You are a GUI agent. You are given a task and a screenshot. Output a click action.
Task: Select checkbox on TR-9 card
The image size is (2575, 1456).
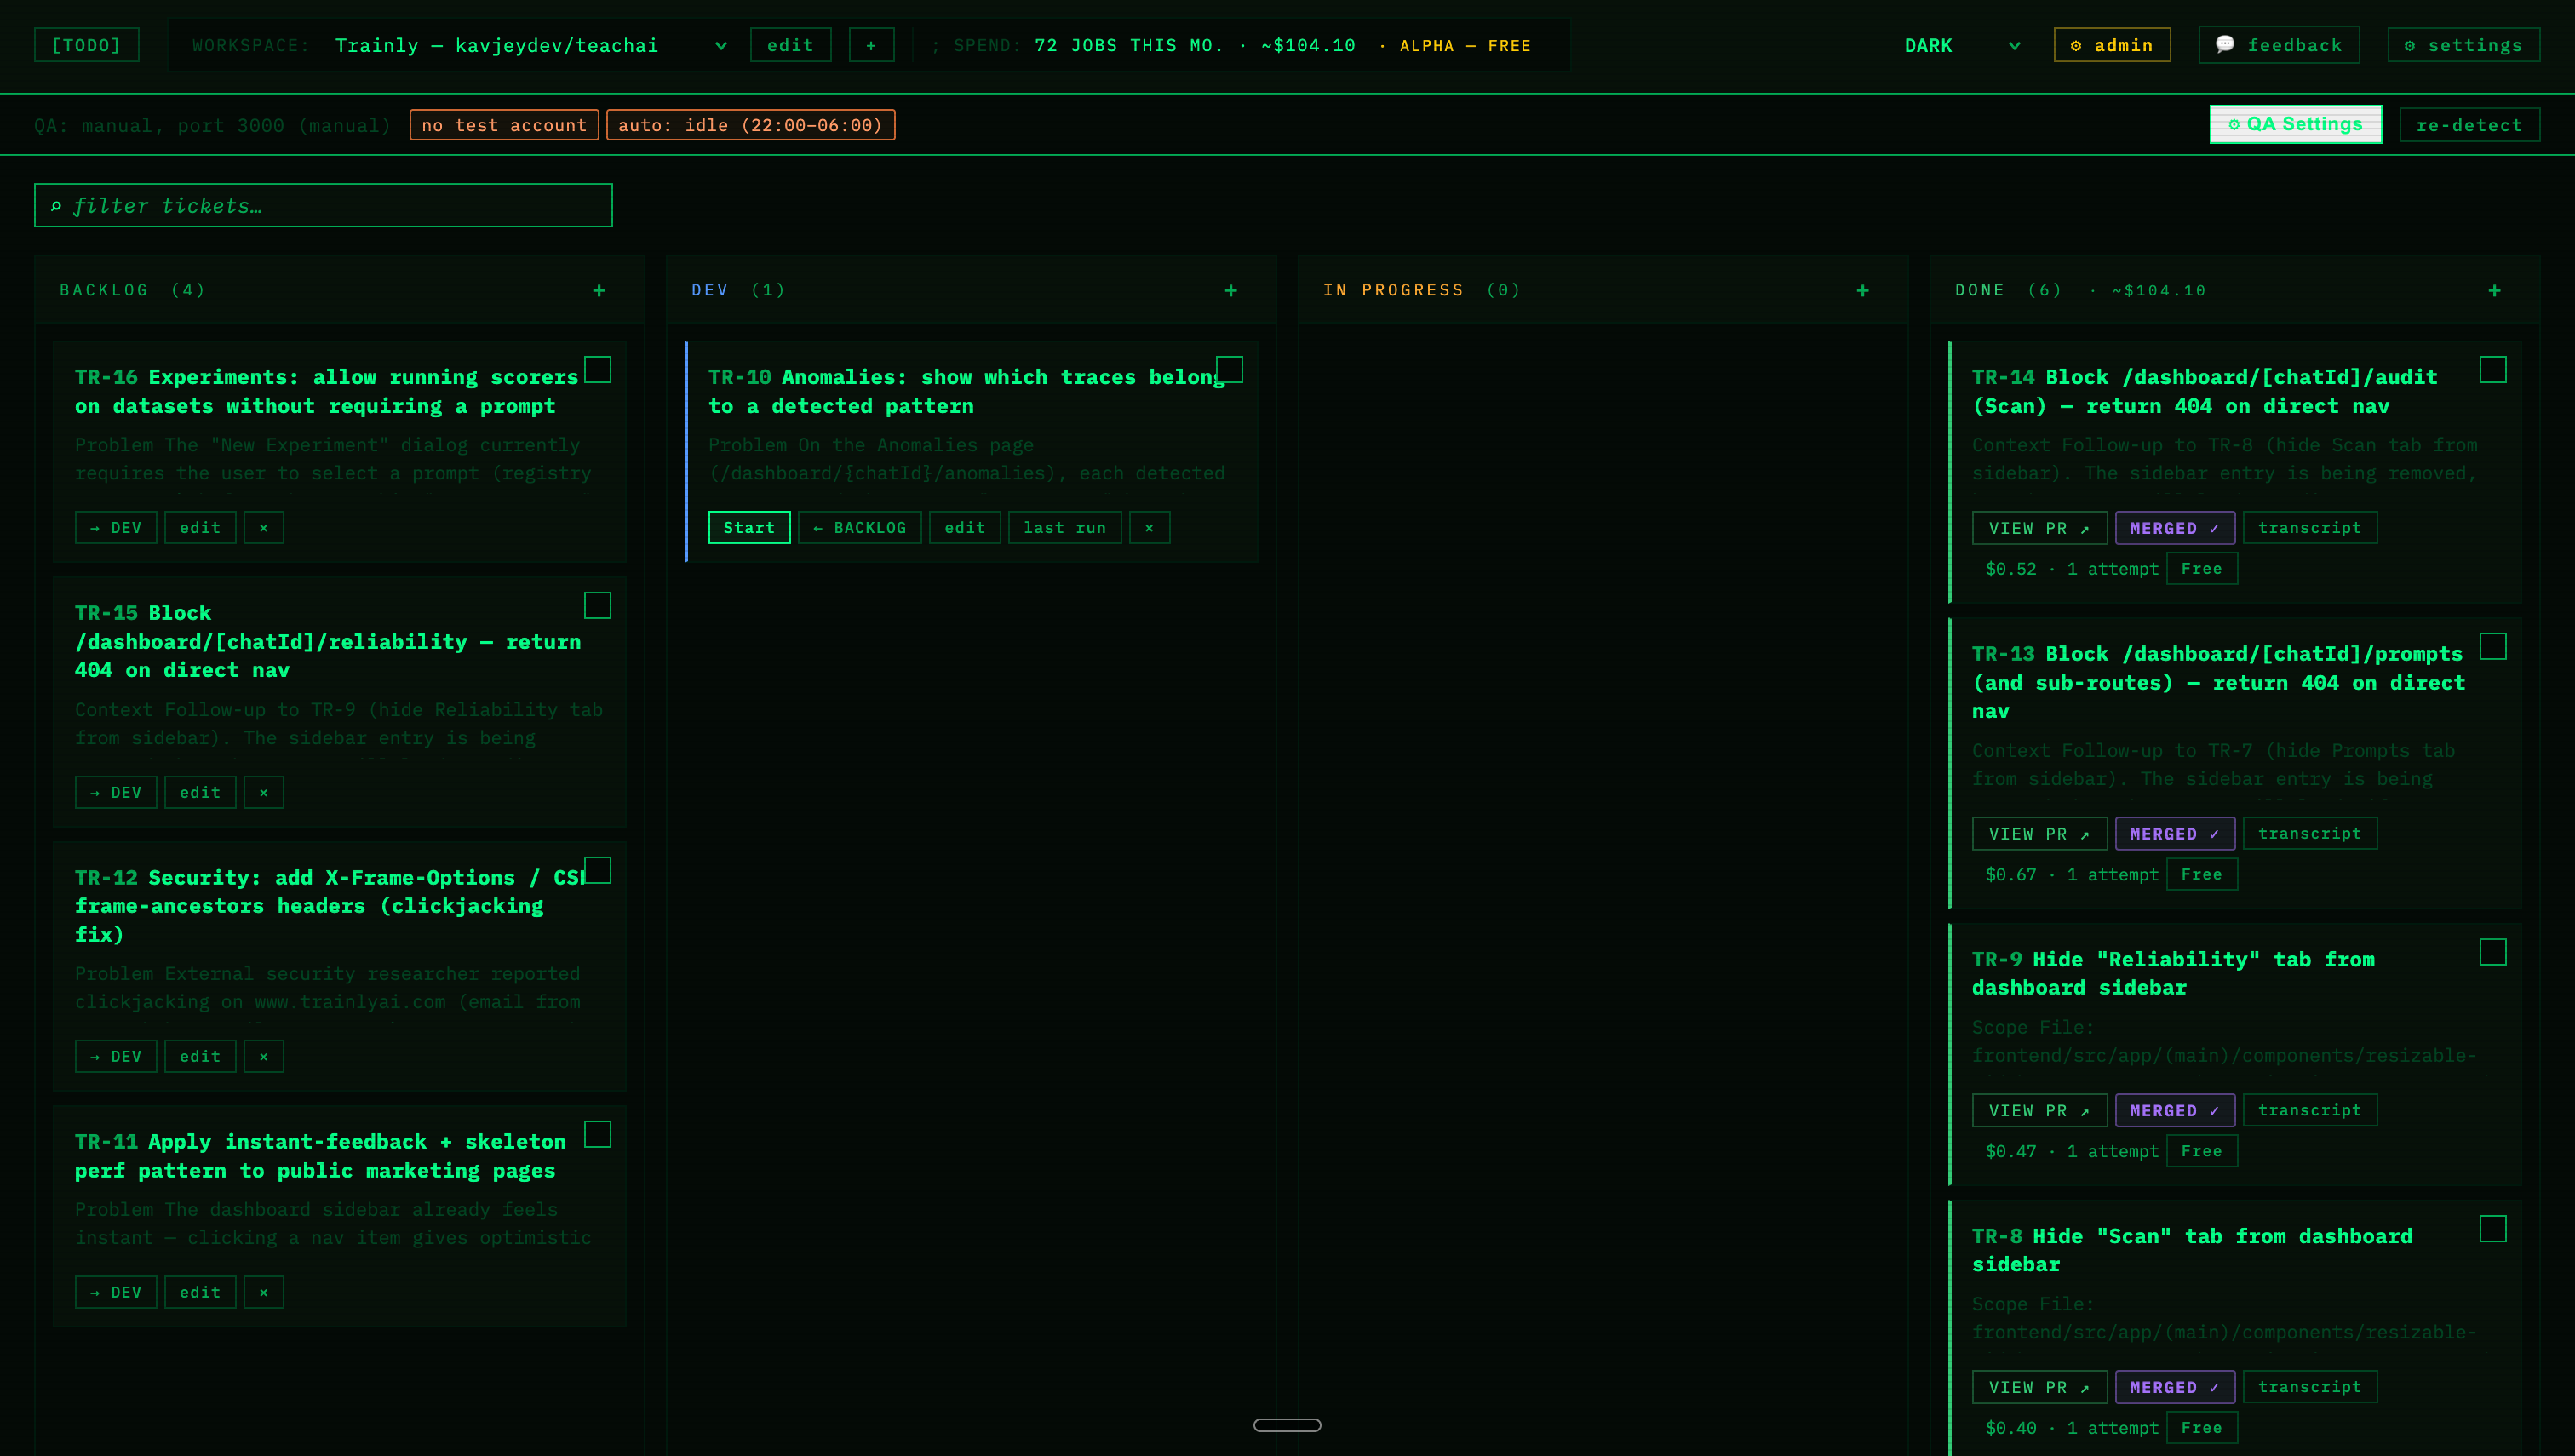(x=2494, y=952)
